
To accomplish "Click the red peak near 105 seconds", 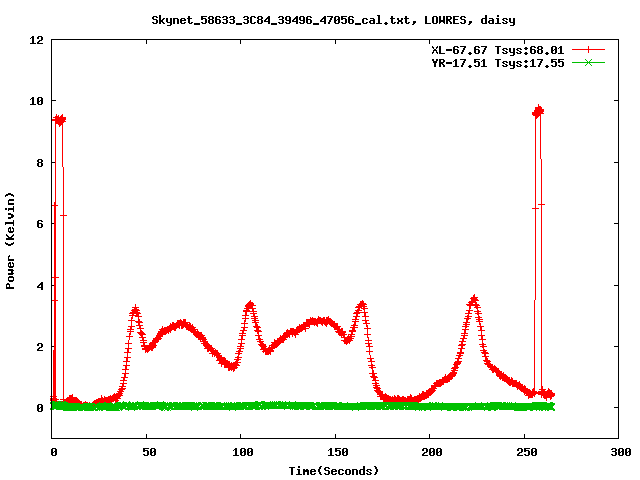I will [250, 305].
